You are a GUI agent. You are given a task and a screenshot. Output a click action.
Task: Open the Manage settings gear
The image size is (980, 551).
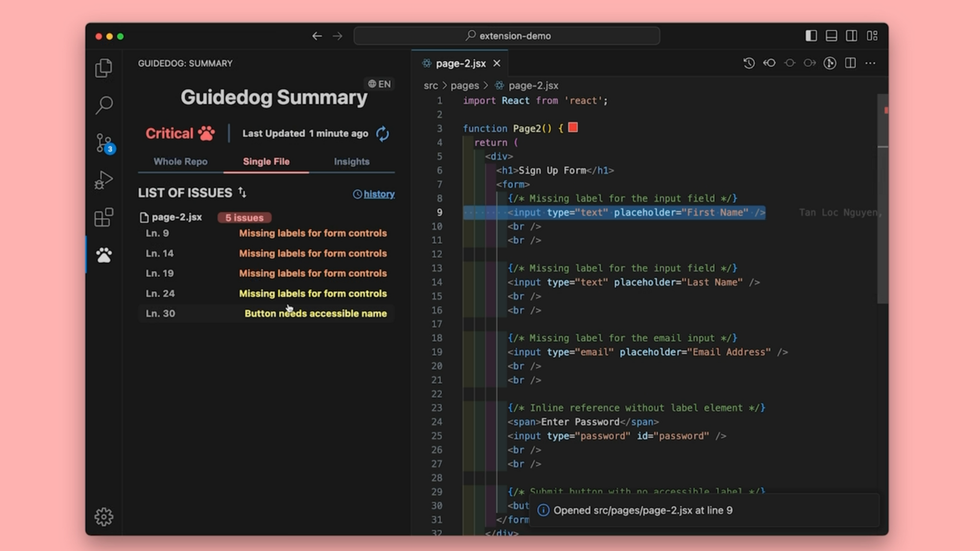[104, 517]
